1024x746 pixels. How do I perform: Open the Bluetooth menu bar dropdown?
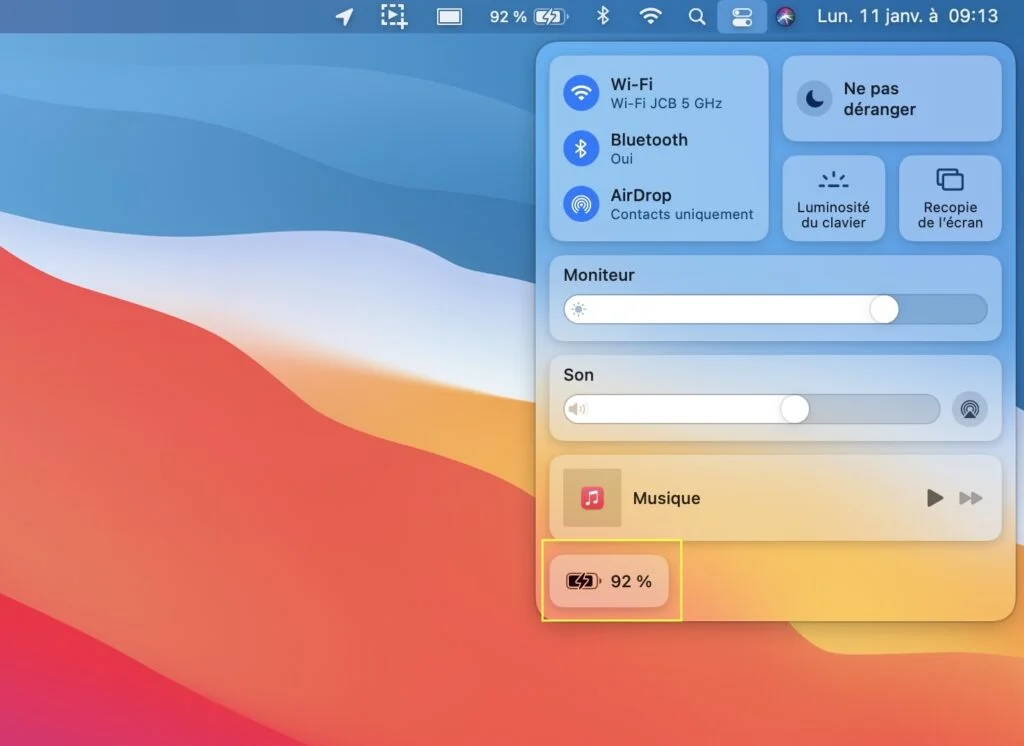pos(603,16)
